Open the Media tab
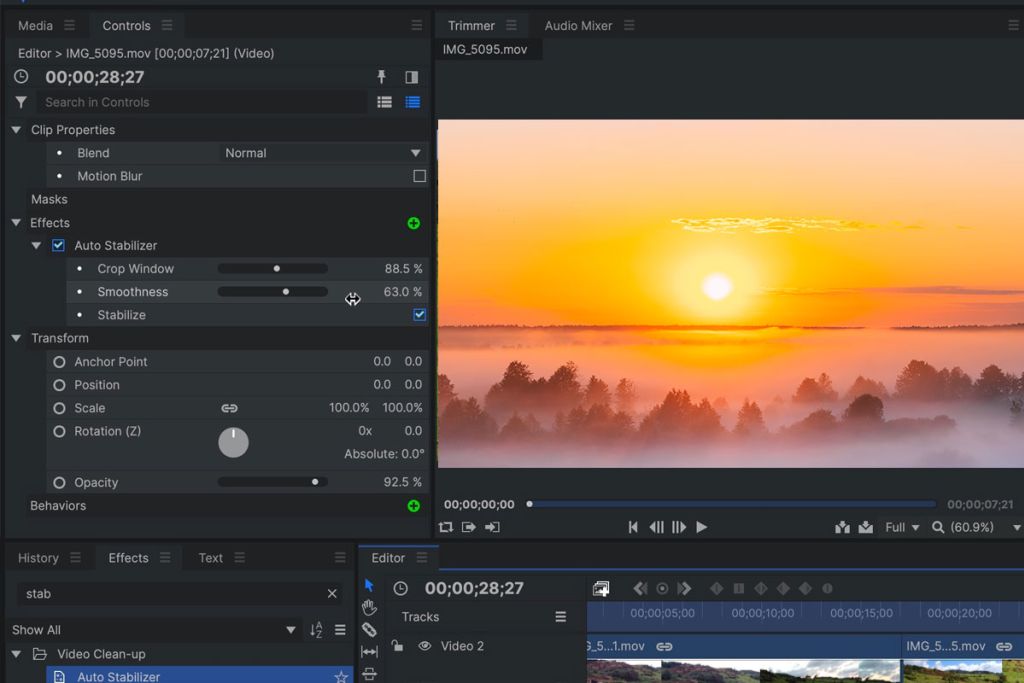This screenshot has width=1024, height=683. pos(36,25)
